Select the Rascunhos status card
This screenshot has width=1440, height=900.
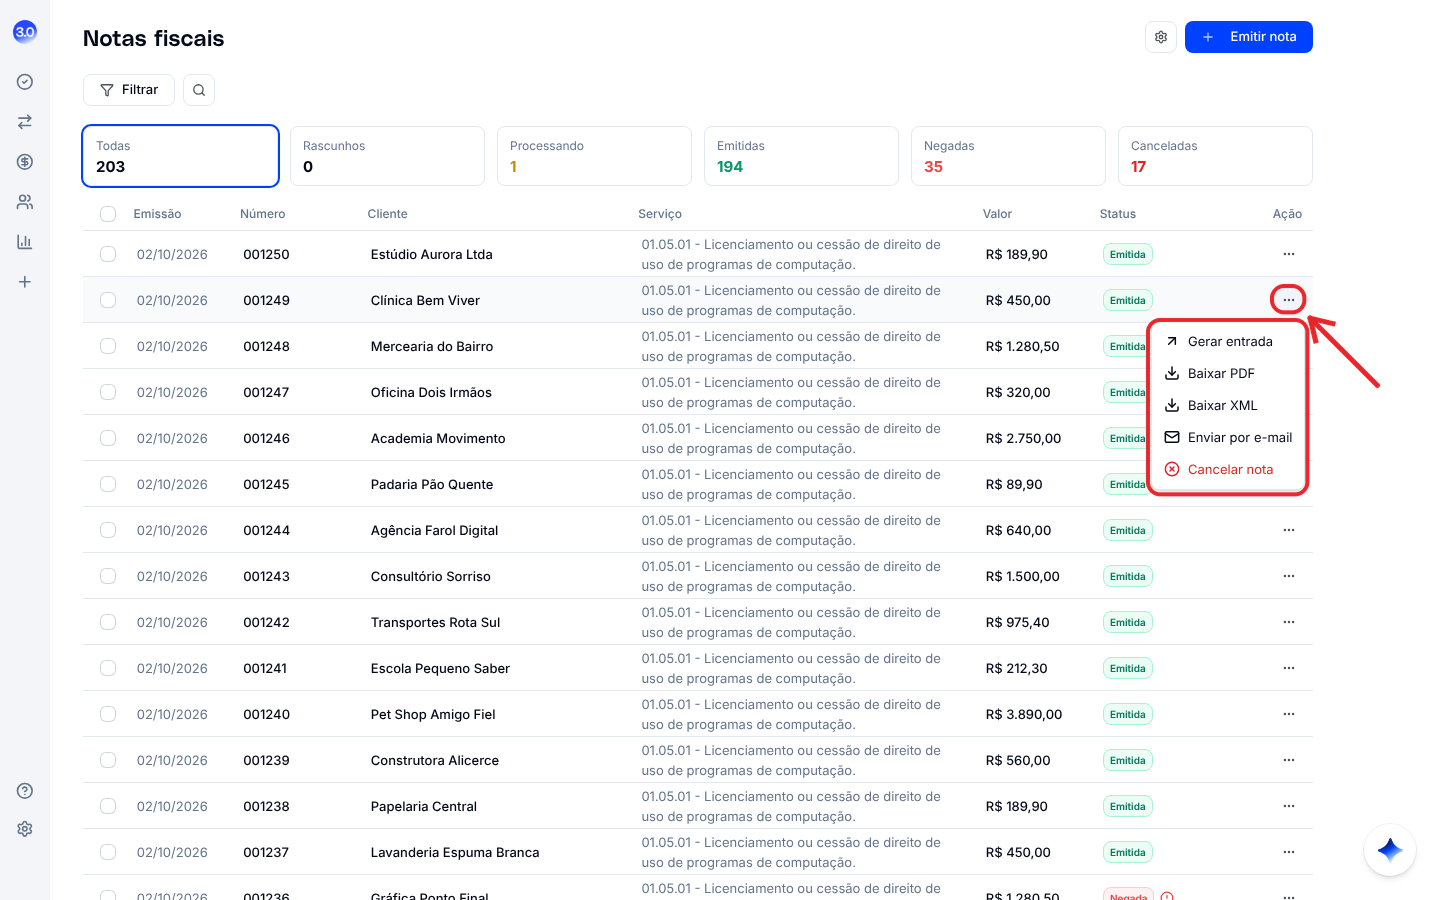tap(387, 156)
